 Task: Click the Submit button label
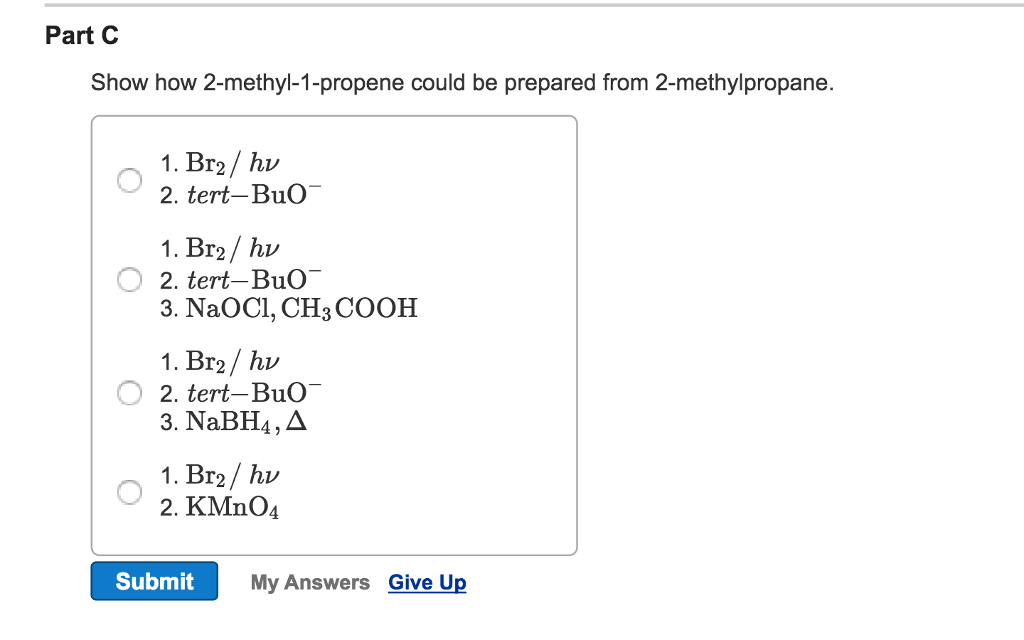tap(154, 581)
